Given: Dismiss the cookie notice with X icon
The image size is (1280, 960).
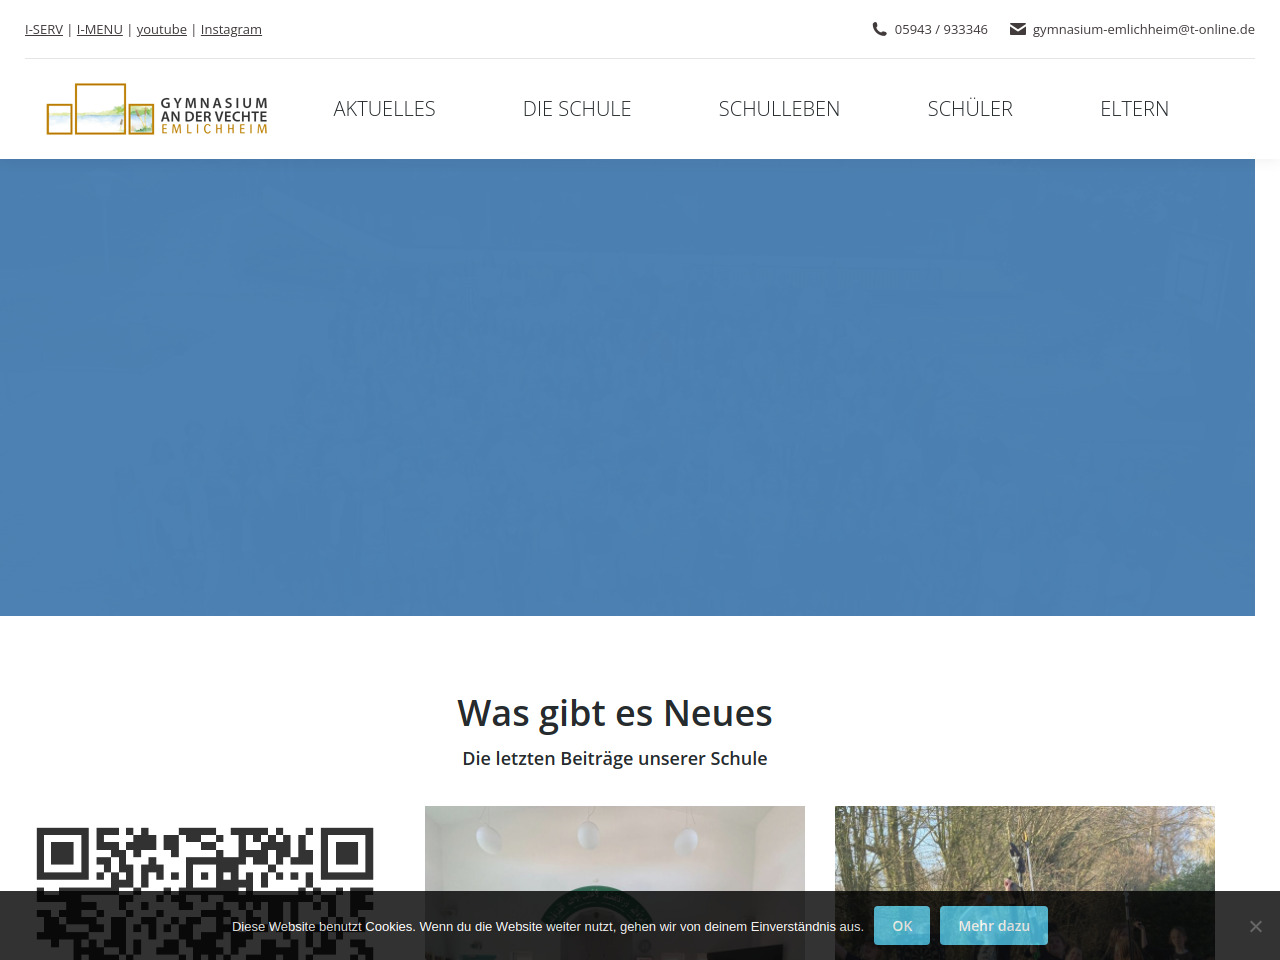Looking at the screenshot, I should click(x=1255, y=926).
